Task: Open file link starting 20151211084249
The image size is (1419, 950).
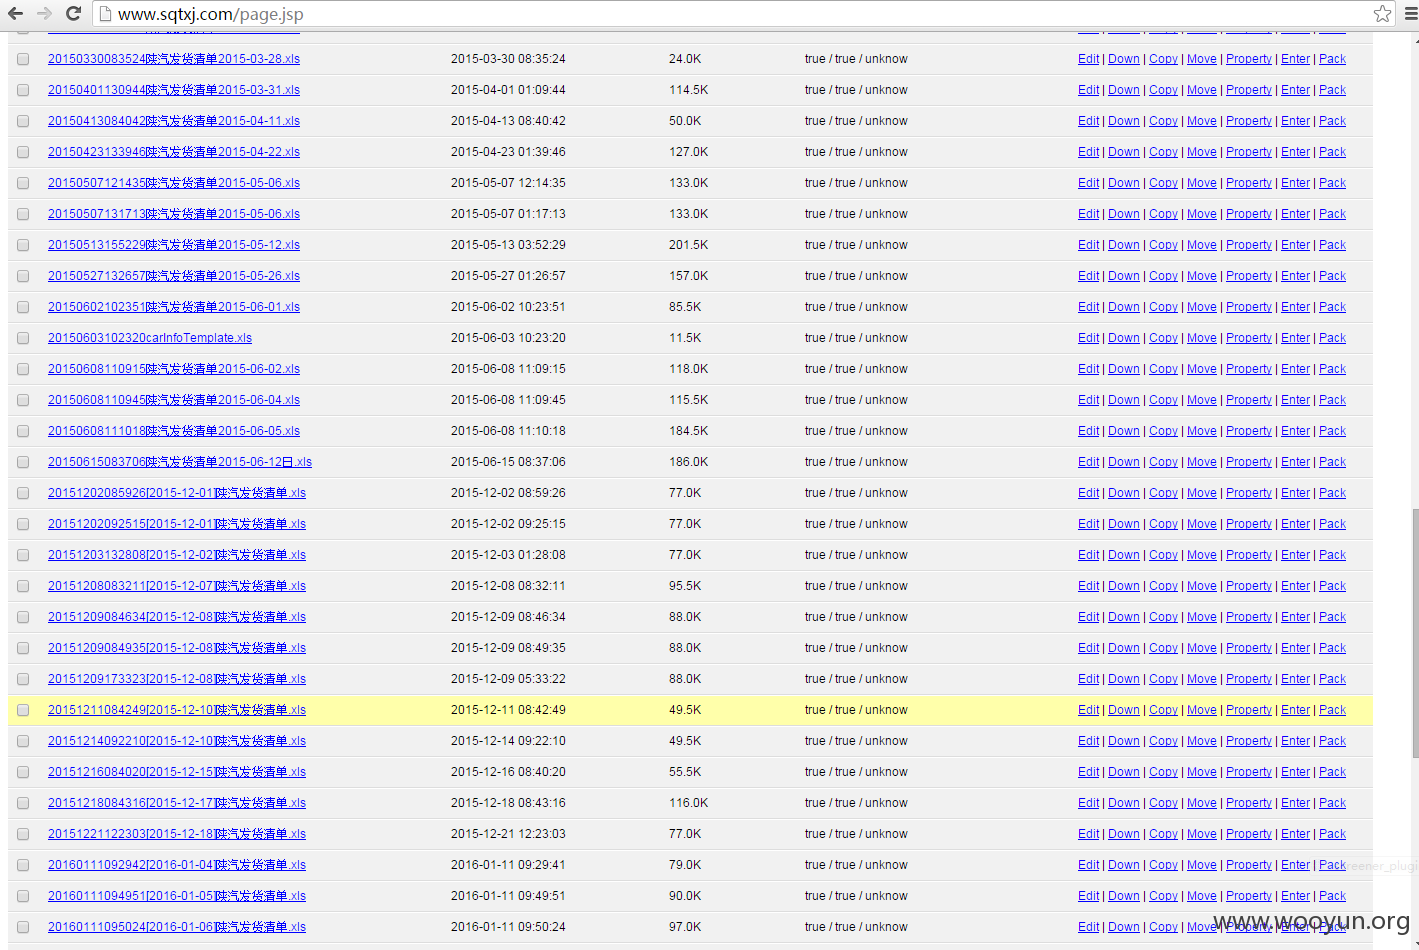Action: (x=177, y=710)
